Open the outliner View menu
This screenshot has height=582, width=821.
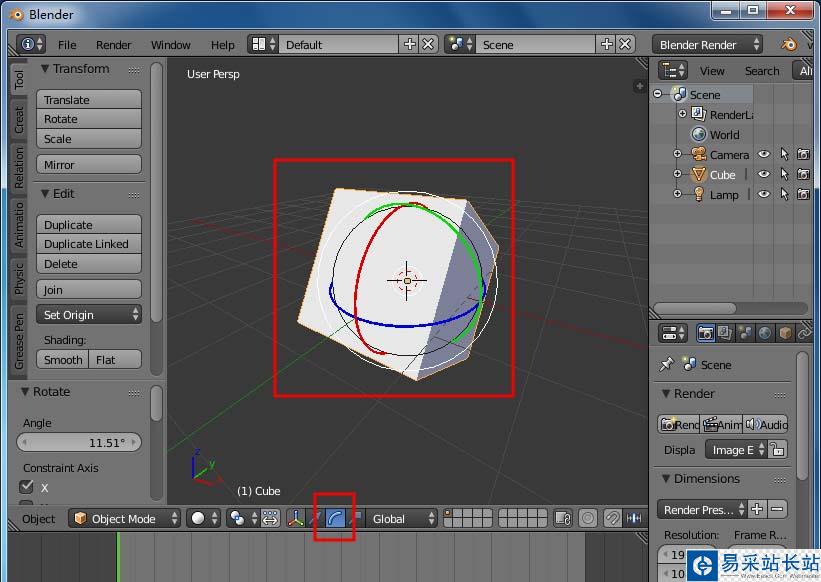pos(712,71)
